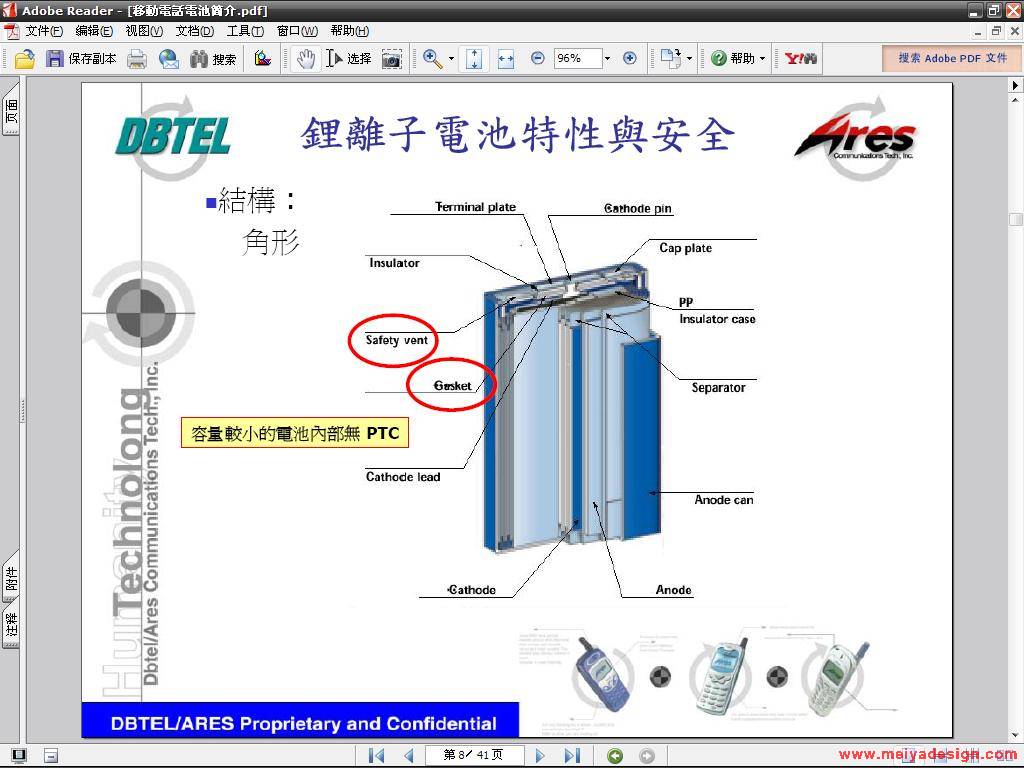The image size is (1024, 768).
Task: Go to first page button
Action: click(x=377, y=756)
